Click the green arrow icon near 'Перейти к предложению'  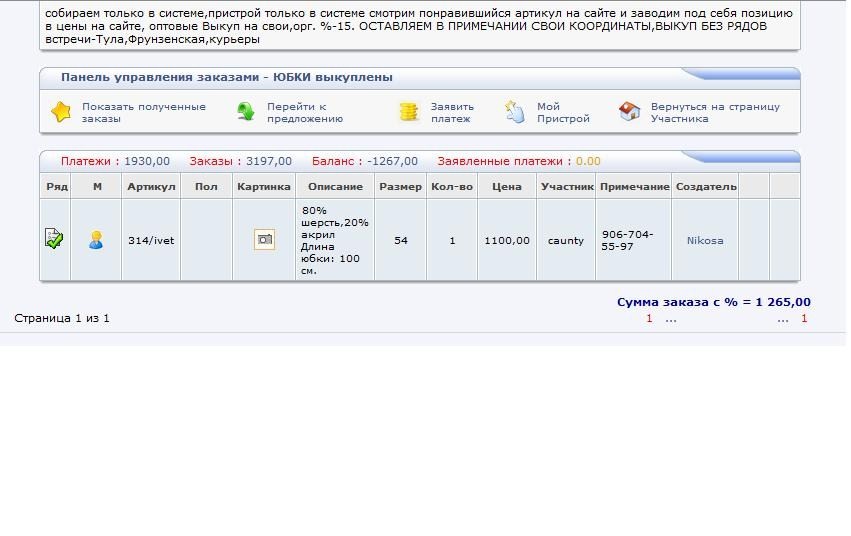[x=246, y=112]
